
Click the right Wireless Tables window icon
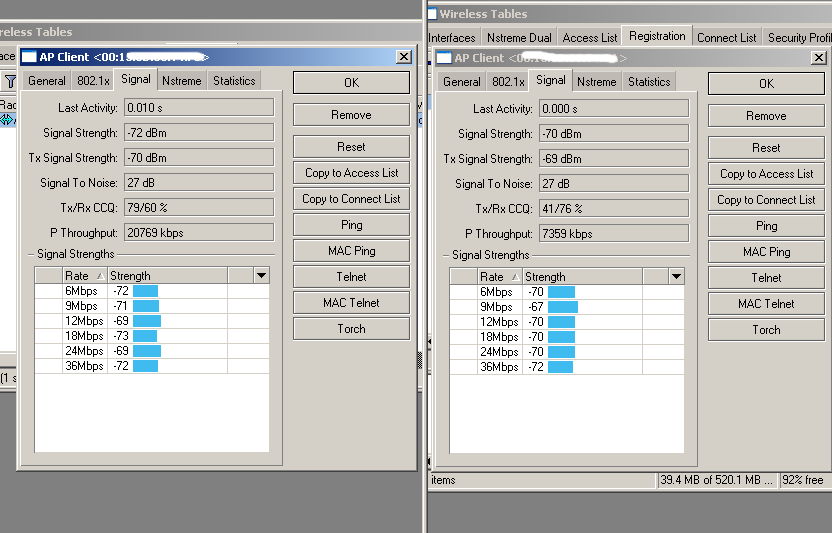tap(432, 14)
